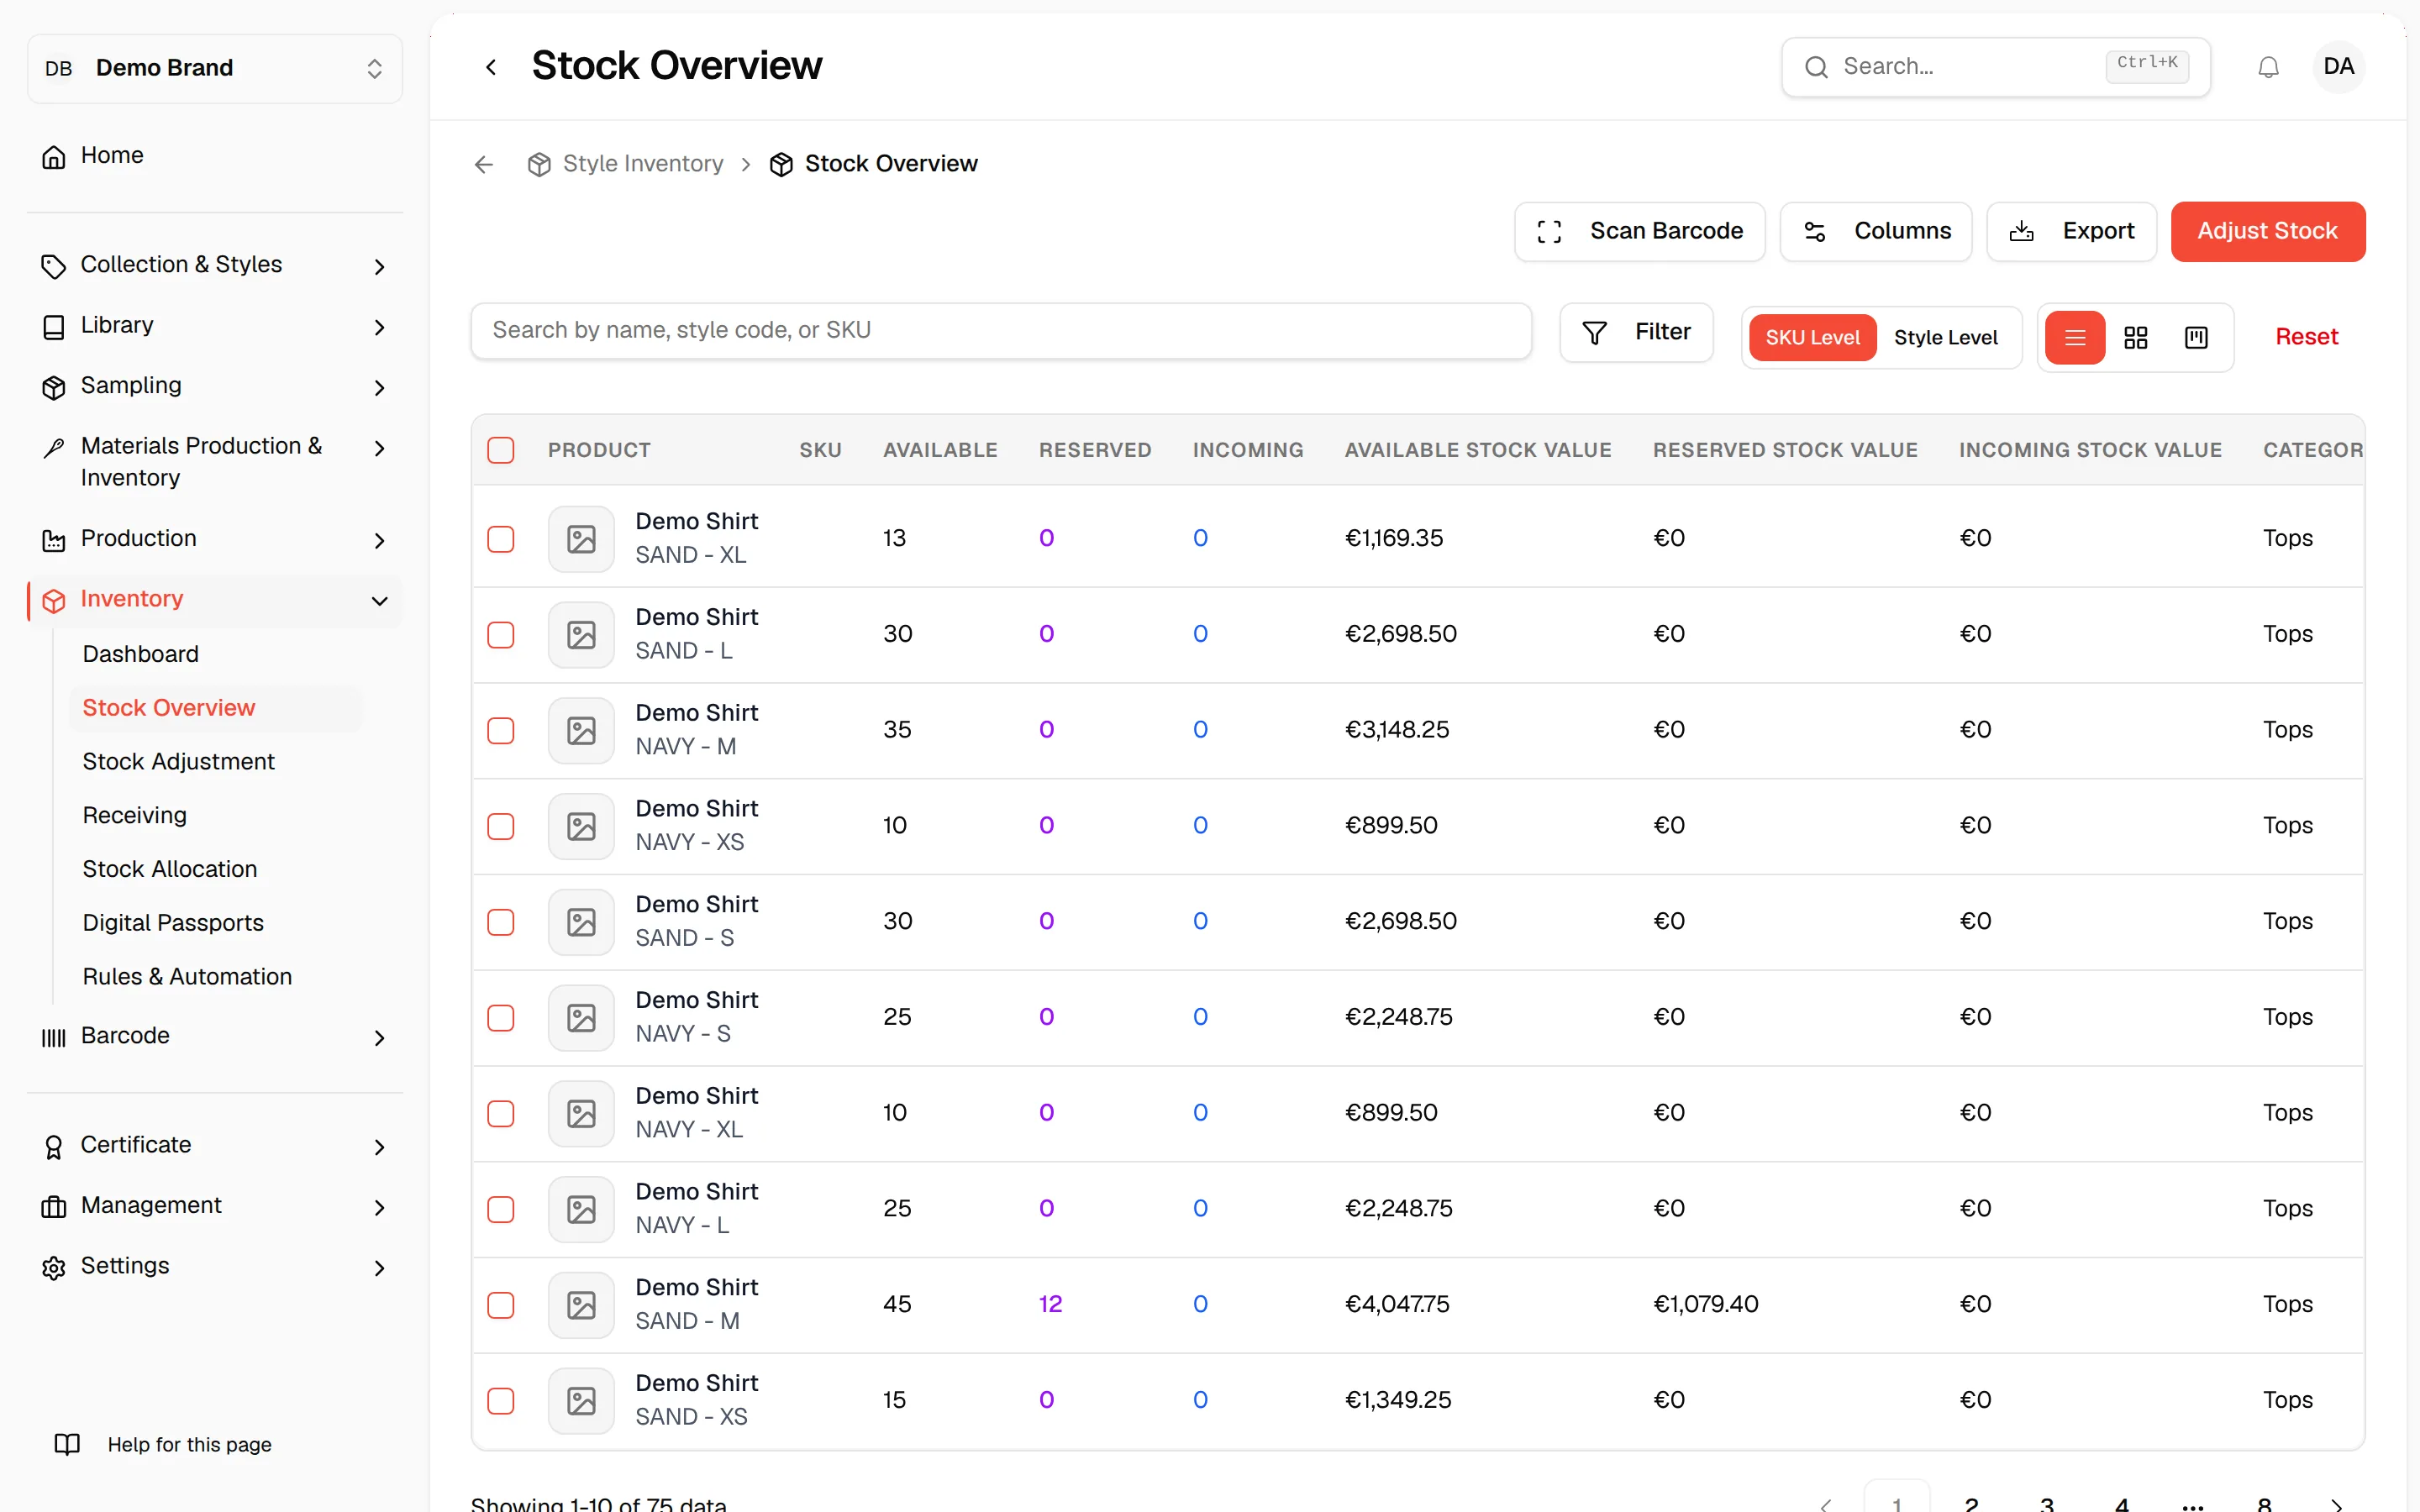The image size is (2420, 1512).
Task: Switch to list view layout icon
Action: (2075, 338)
